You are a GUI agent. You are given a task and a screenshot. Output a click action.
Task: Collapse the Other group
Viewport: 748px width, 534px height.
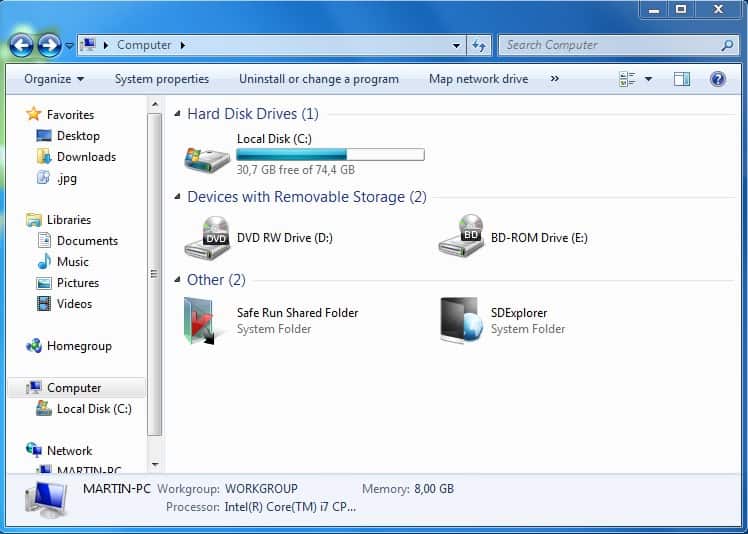click(x=177, y=280)
